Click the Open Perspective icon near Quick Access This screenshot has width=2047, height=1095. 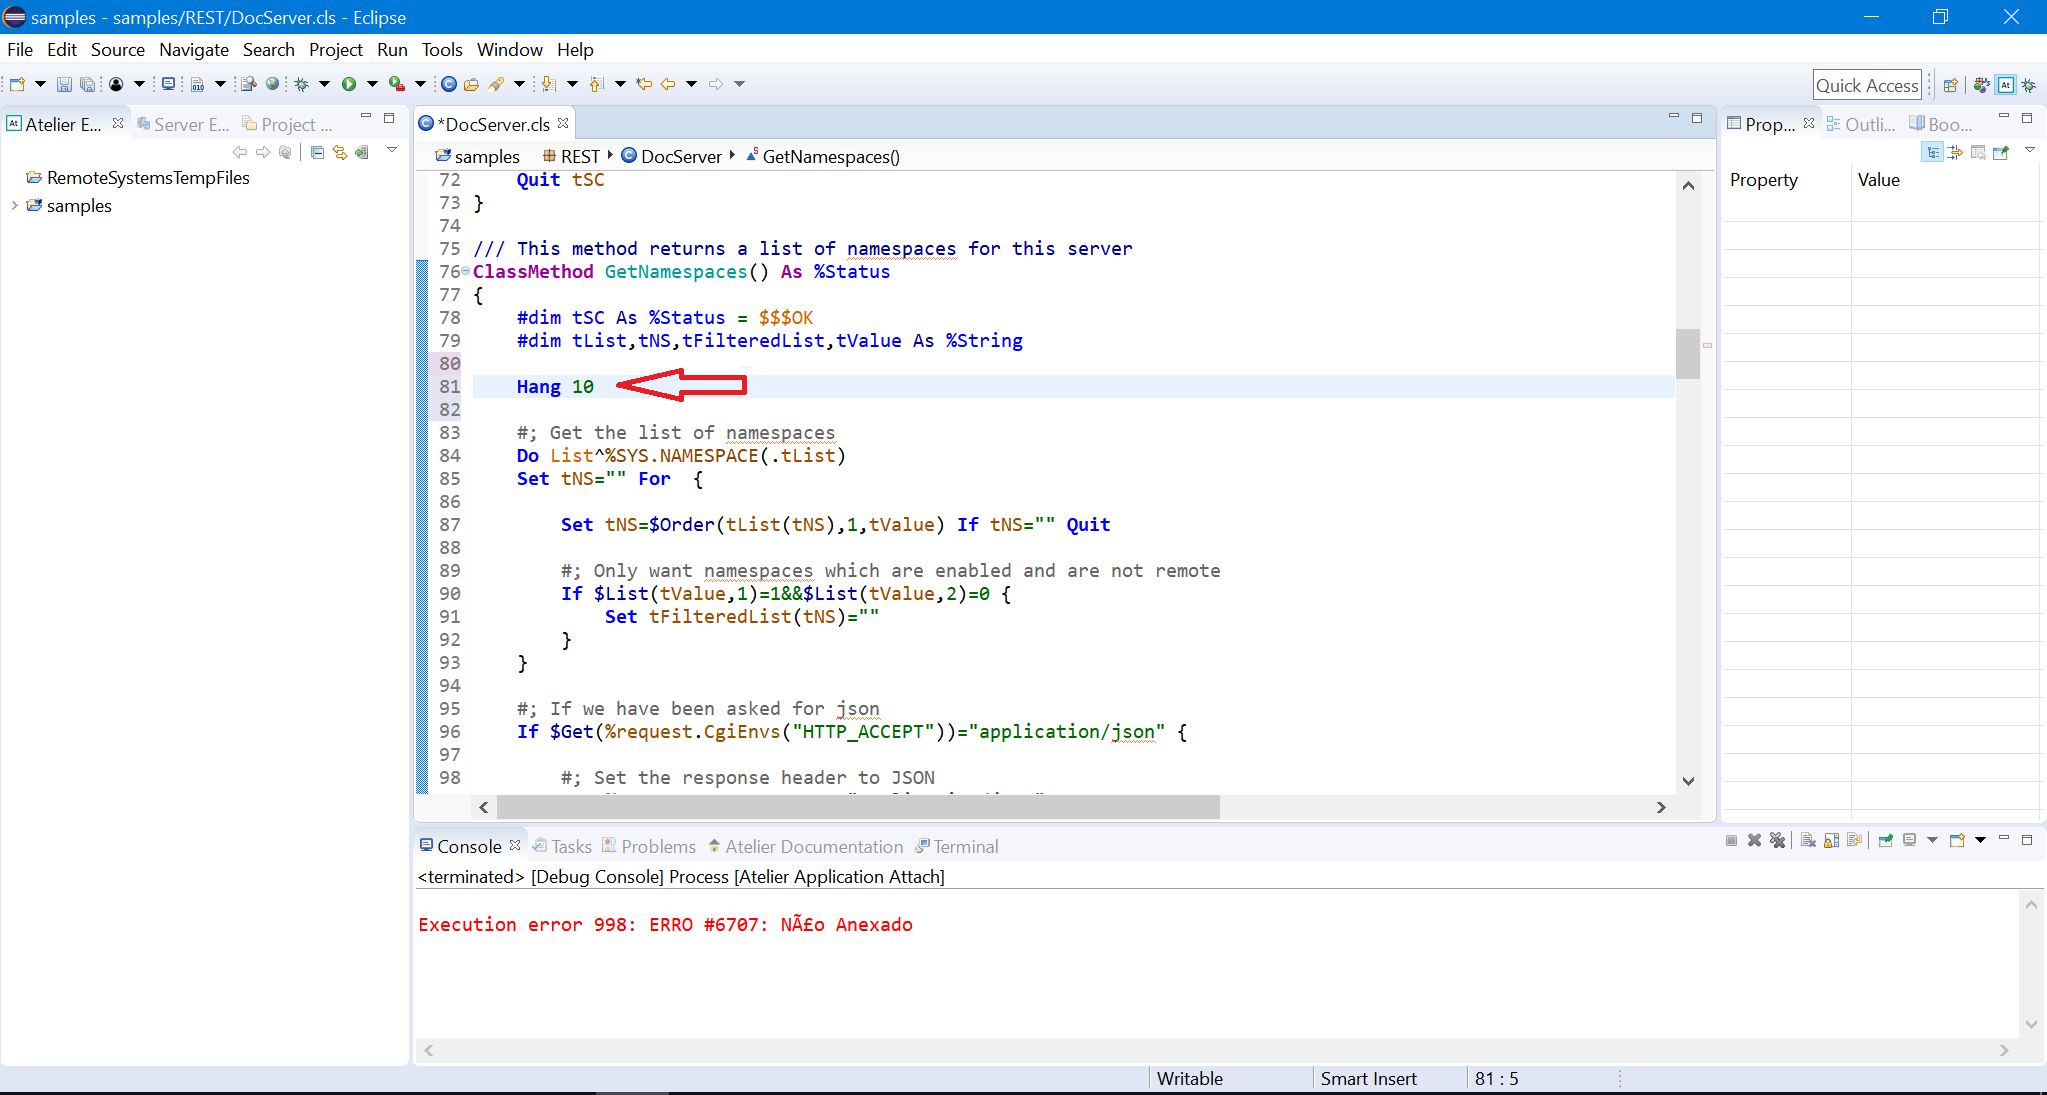1950,85
